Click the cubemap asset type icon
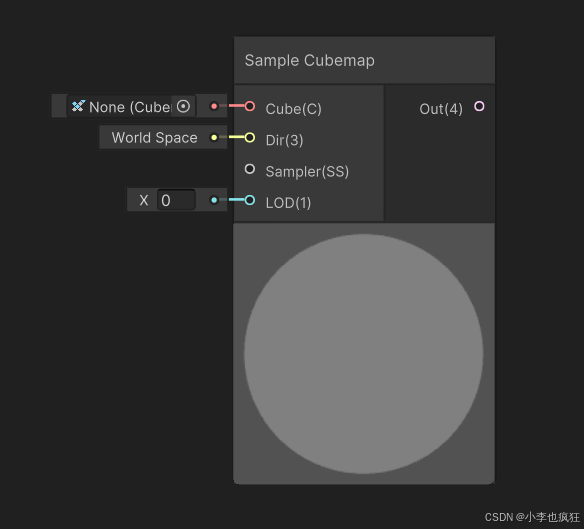This screenshot has height=529, width=584. (x=78, y=106)
